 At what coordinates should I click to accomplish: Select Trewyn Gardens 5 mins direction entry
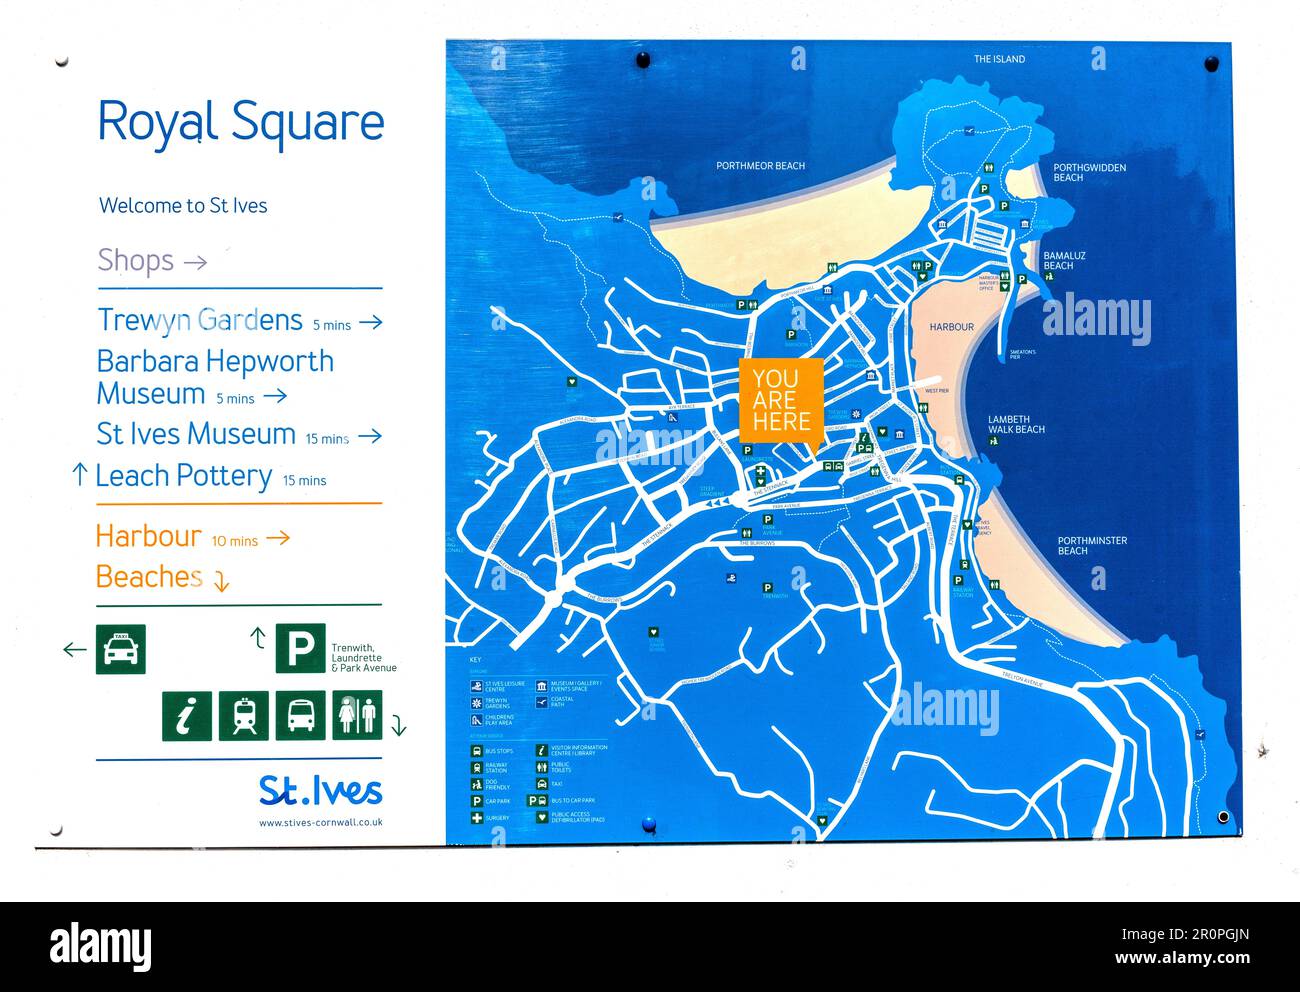tap(240, 320)
